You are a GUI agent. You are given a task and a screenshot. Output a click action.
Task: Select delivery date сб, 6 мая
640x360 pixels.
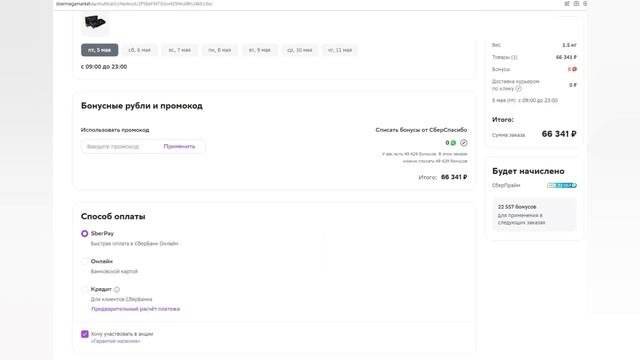[140, 50]
